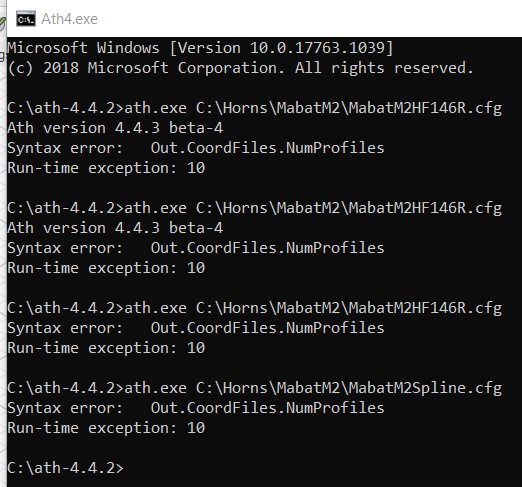The width and height of the screenshot is (522, 487).
Task: Click the second 'Run-time exception: 10' line
Action: pos(106,268)
